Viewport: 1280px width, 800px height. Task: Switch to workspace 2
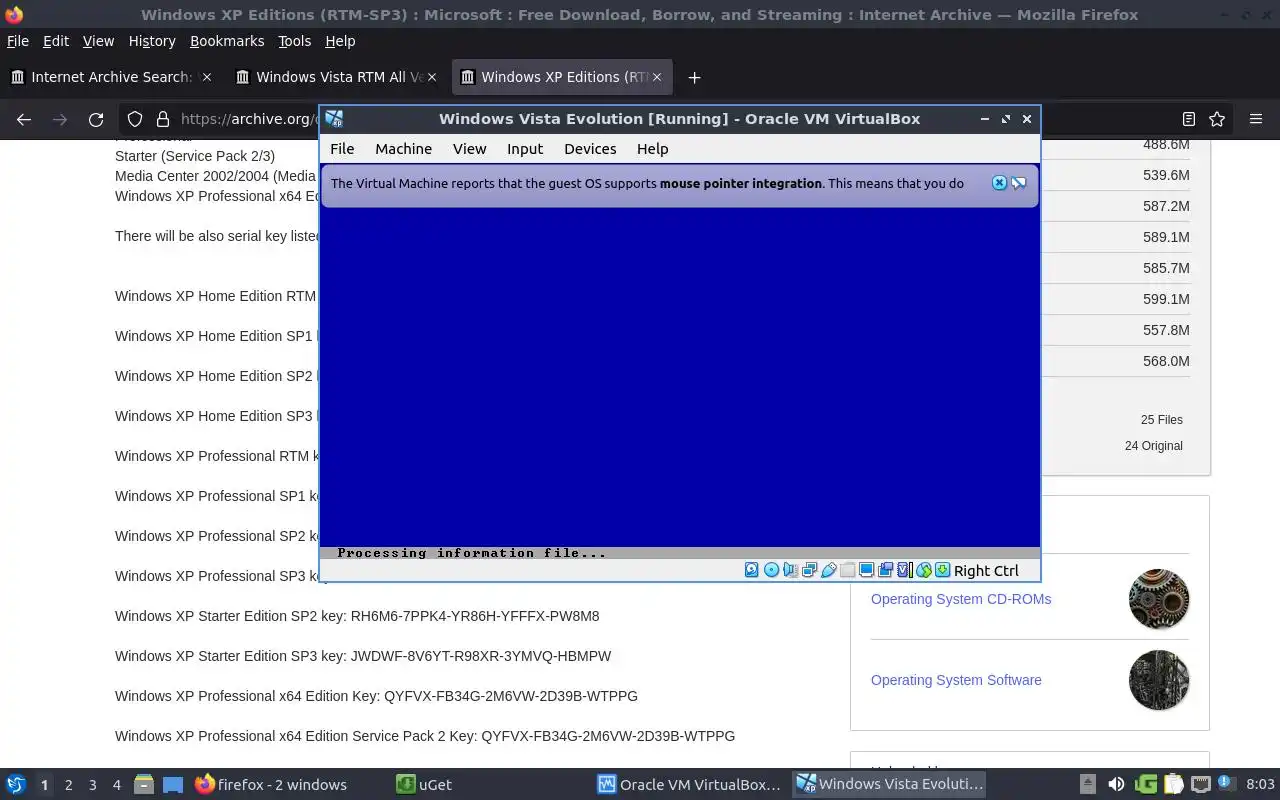click(x=68, y=785)
